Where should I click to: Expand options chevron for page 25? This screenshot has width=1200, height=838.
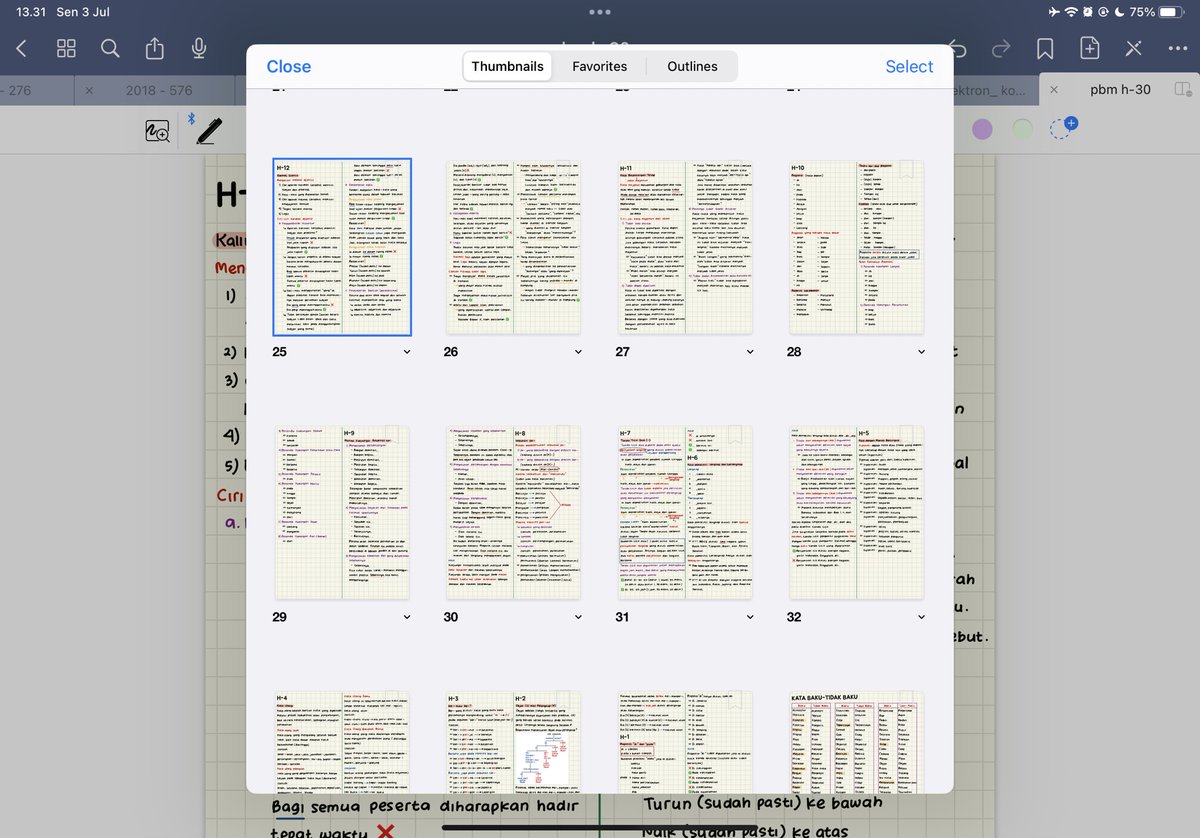406,352
